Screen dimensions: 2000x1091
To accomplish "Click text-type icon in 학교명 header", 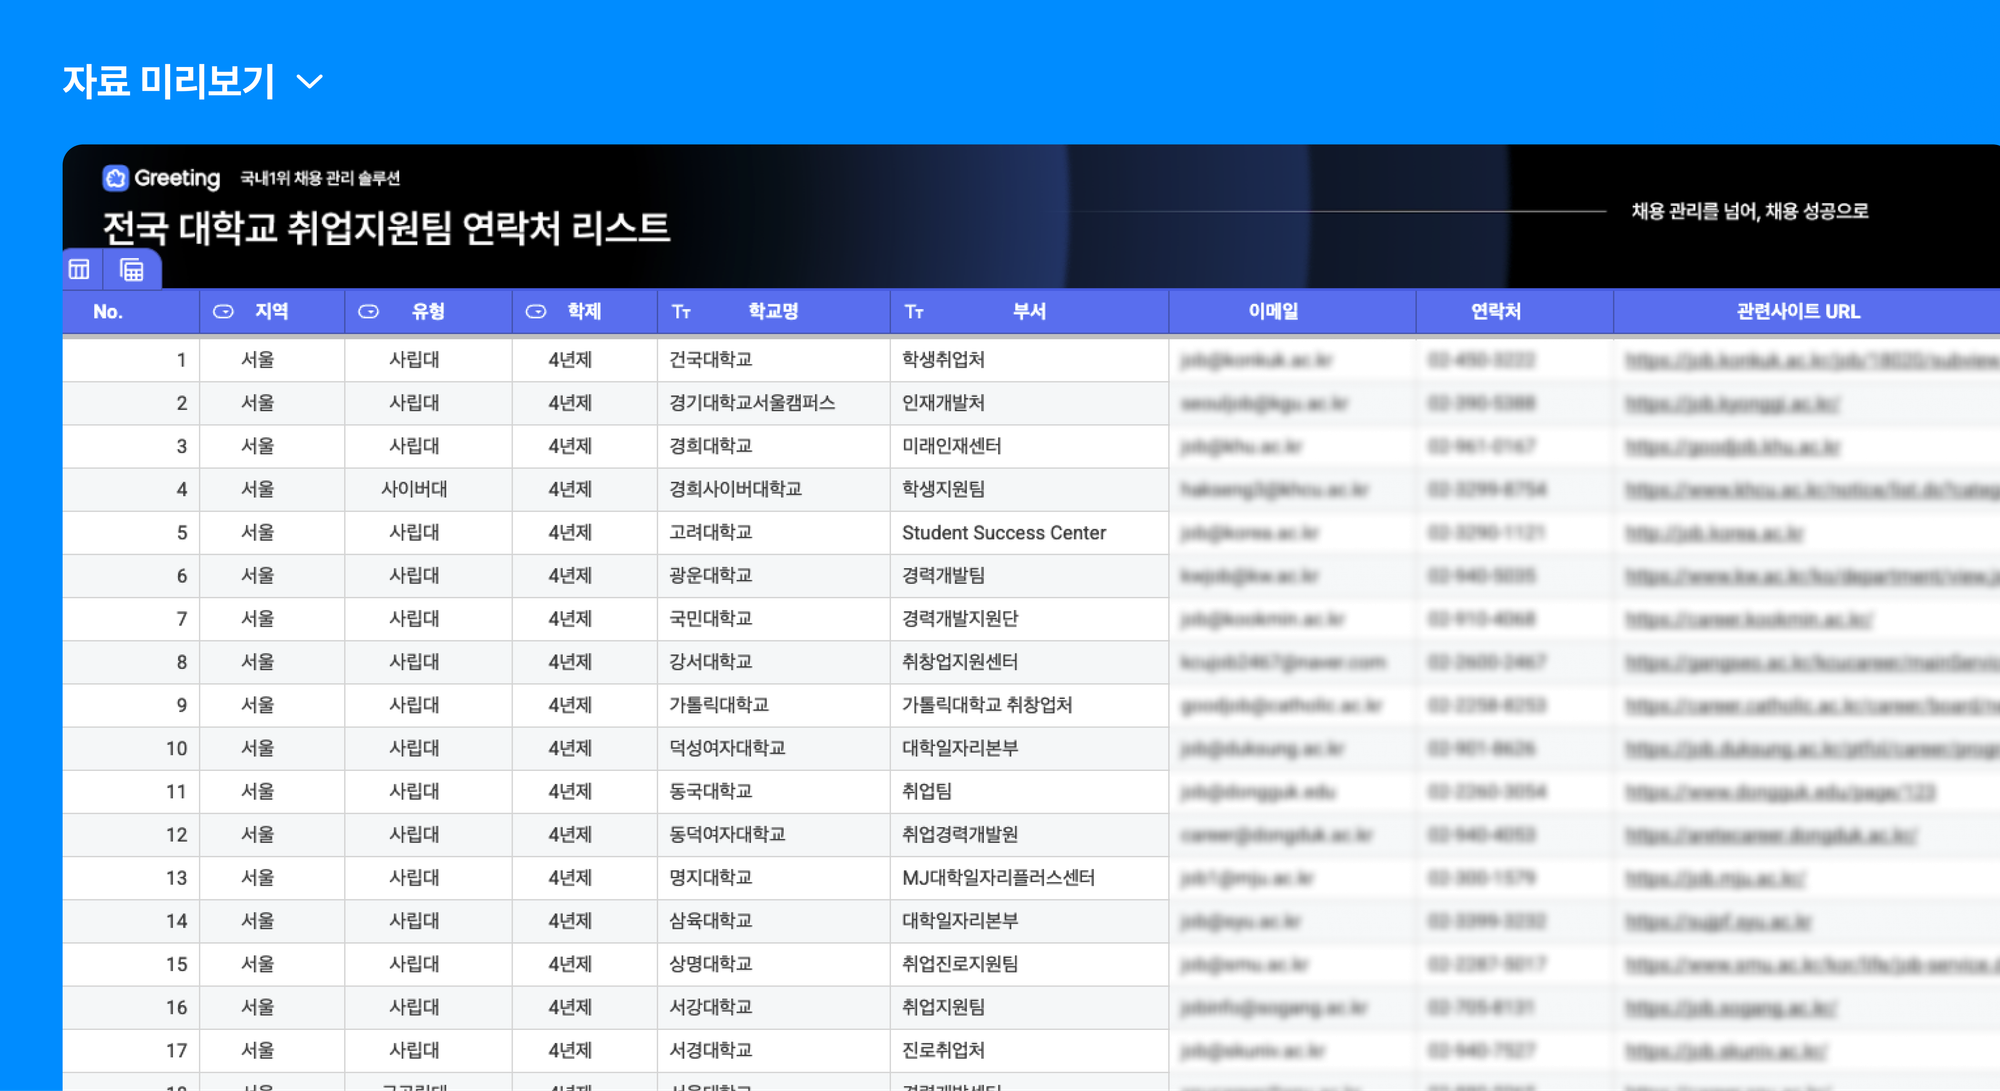I will (681, 312).
